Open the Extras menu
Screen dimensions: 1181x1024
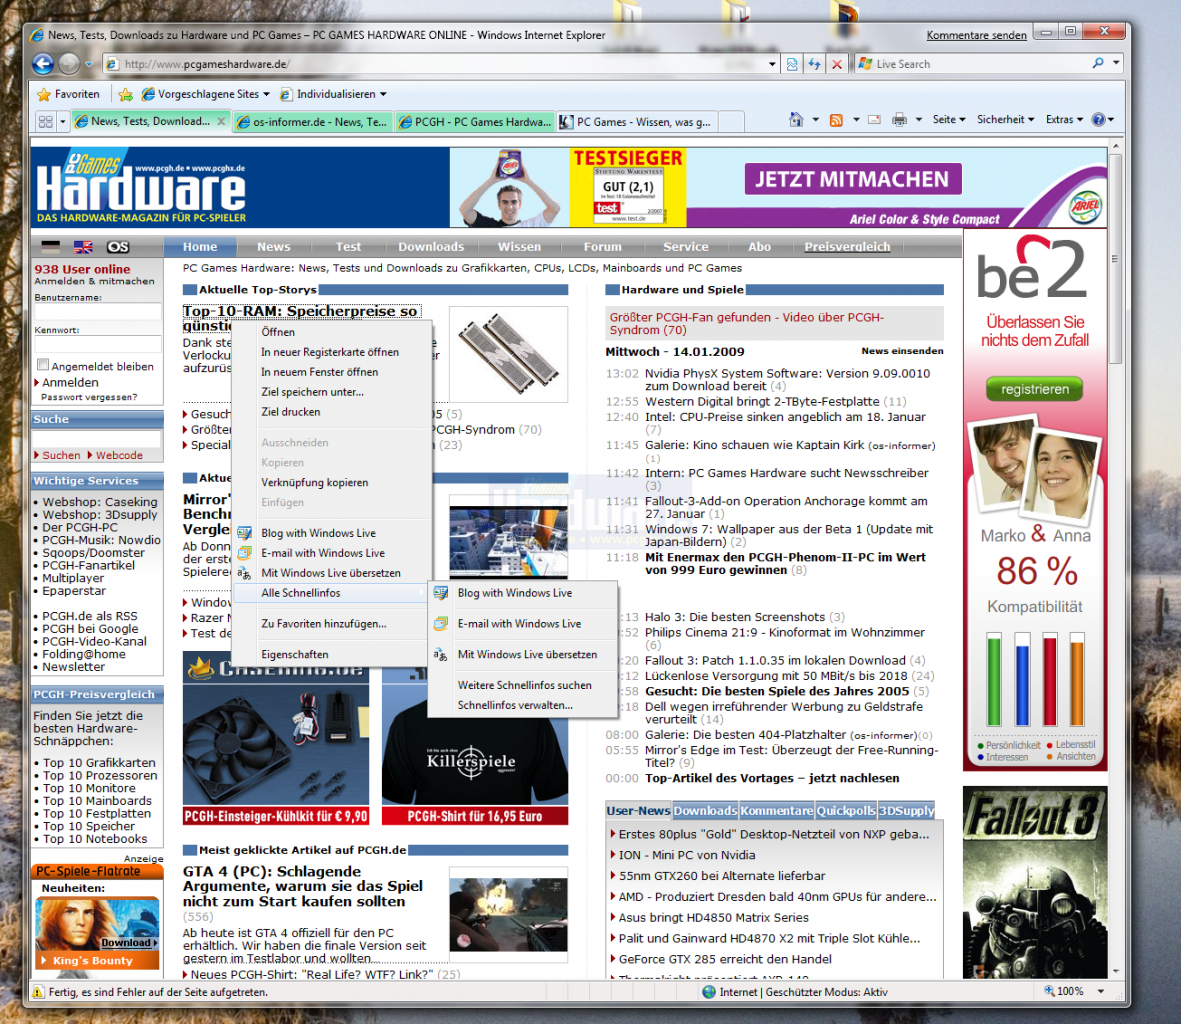[x=1064, y=119]
